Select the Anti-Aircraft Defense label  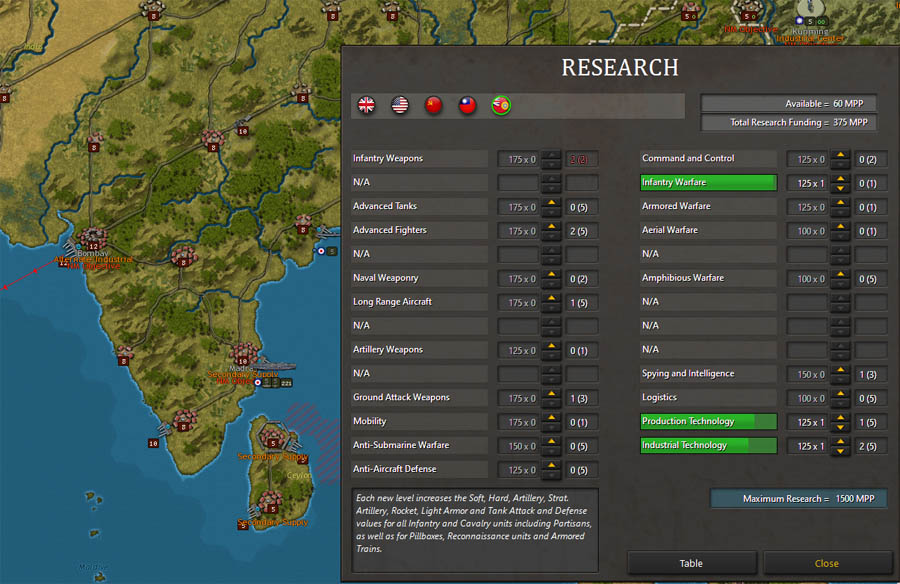tap(419, 469)
